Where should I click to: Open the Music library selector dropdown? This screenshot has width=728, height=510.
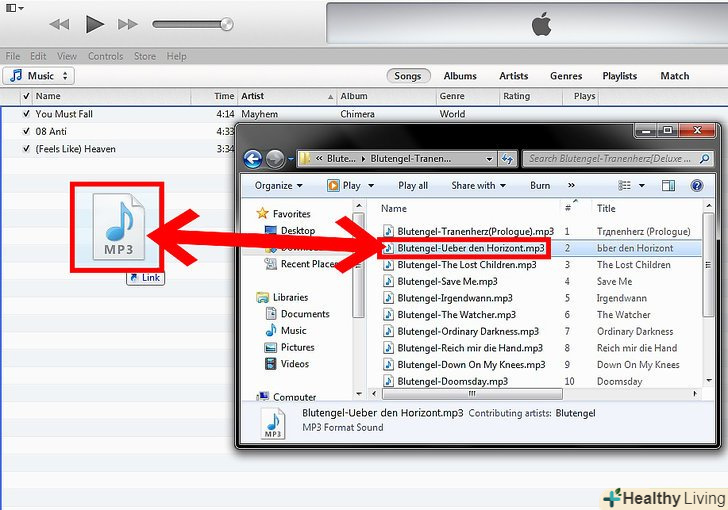[x=39, y=76]
